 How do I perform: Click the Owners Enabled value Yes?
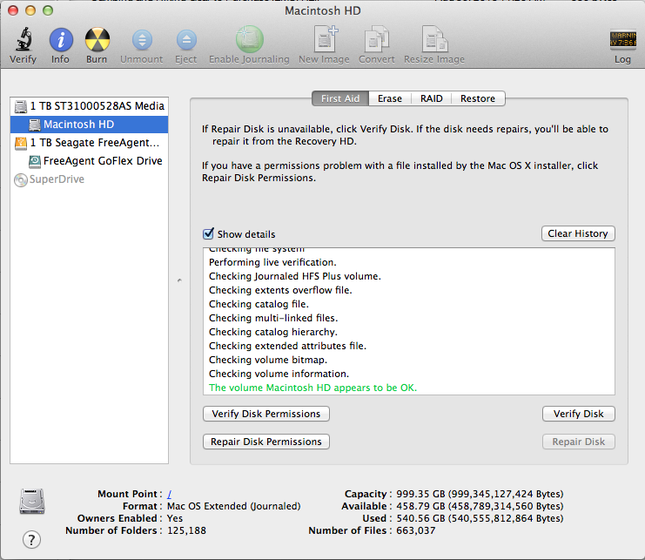175,518
